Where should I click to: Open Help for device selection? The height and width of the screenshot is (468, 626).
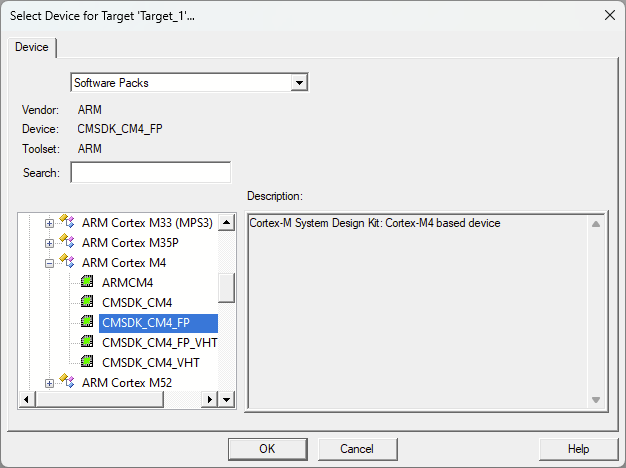[x=578, y=449]
